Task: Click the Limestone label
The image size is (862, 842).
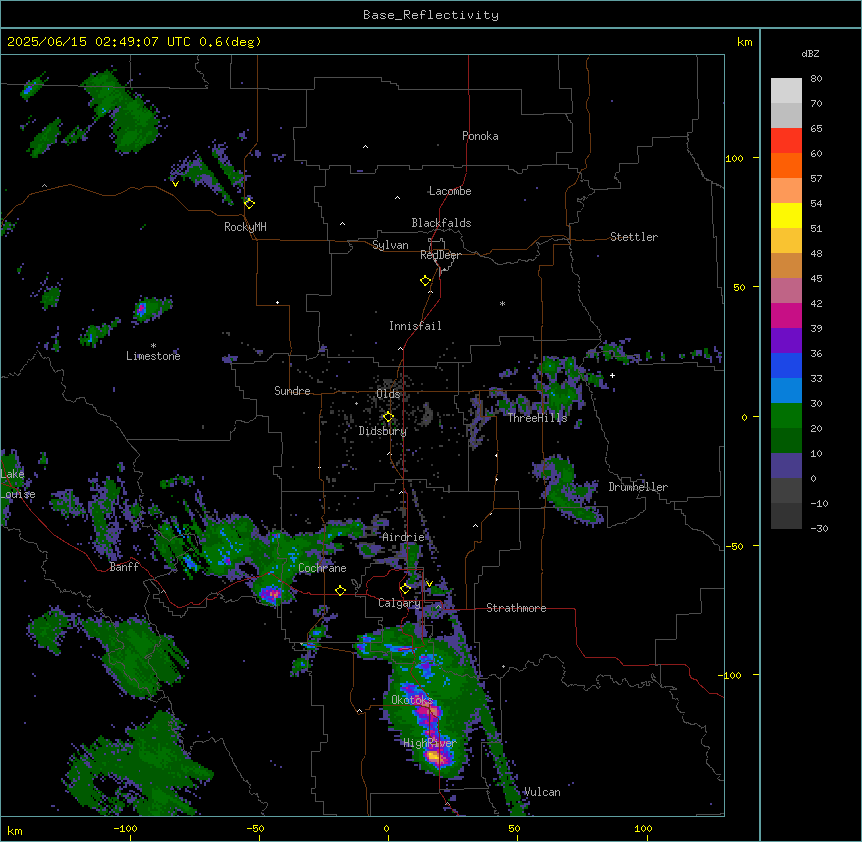Action: [153, 356]
